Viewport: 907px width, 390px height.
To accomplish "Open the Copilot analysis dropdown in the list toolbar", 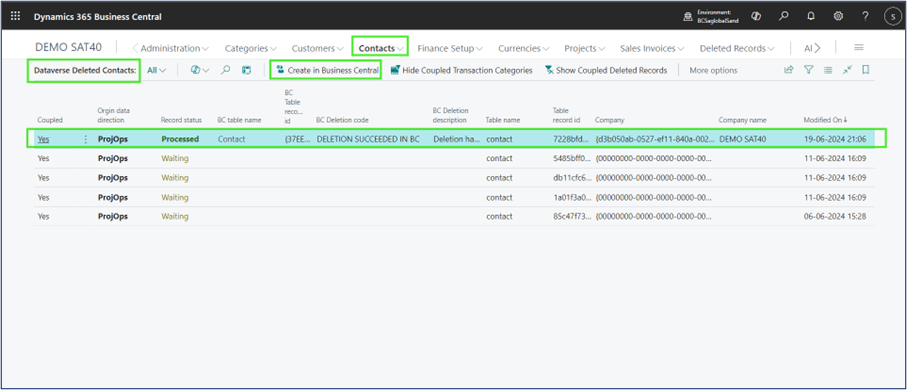I will [200, 70].
